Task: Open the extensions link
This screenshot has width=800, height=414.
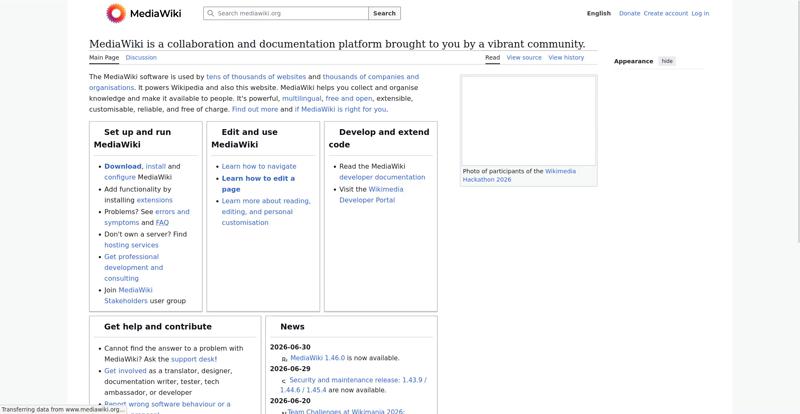Action: click(x=155, y=200)
